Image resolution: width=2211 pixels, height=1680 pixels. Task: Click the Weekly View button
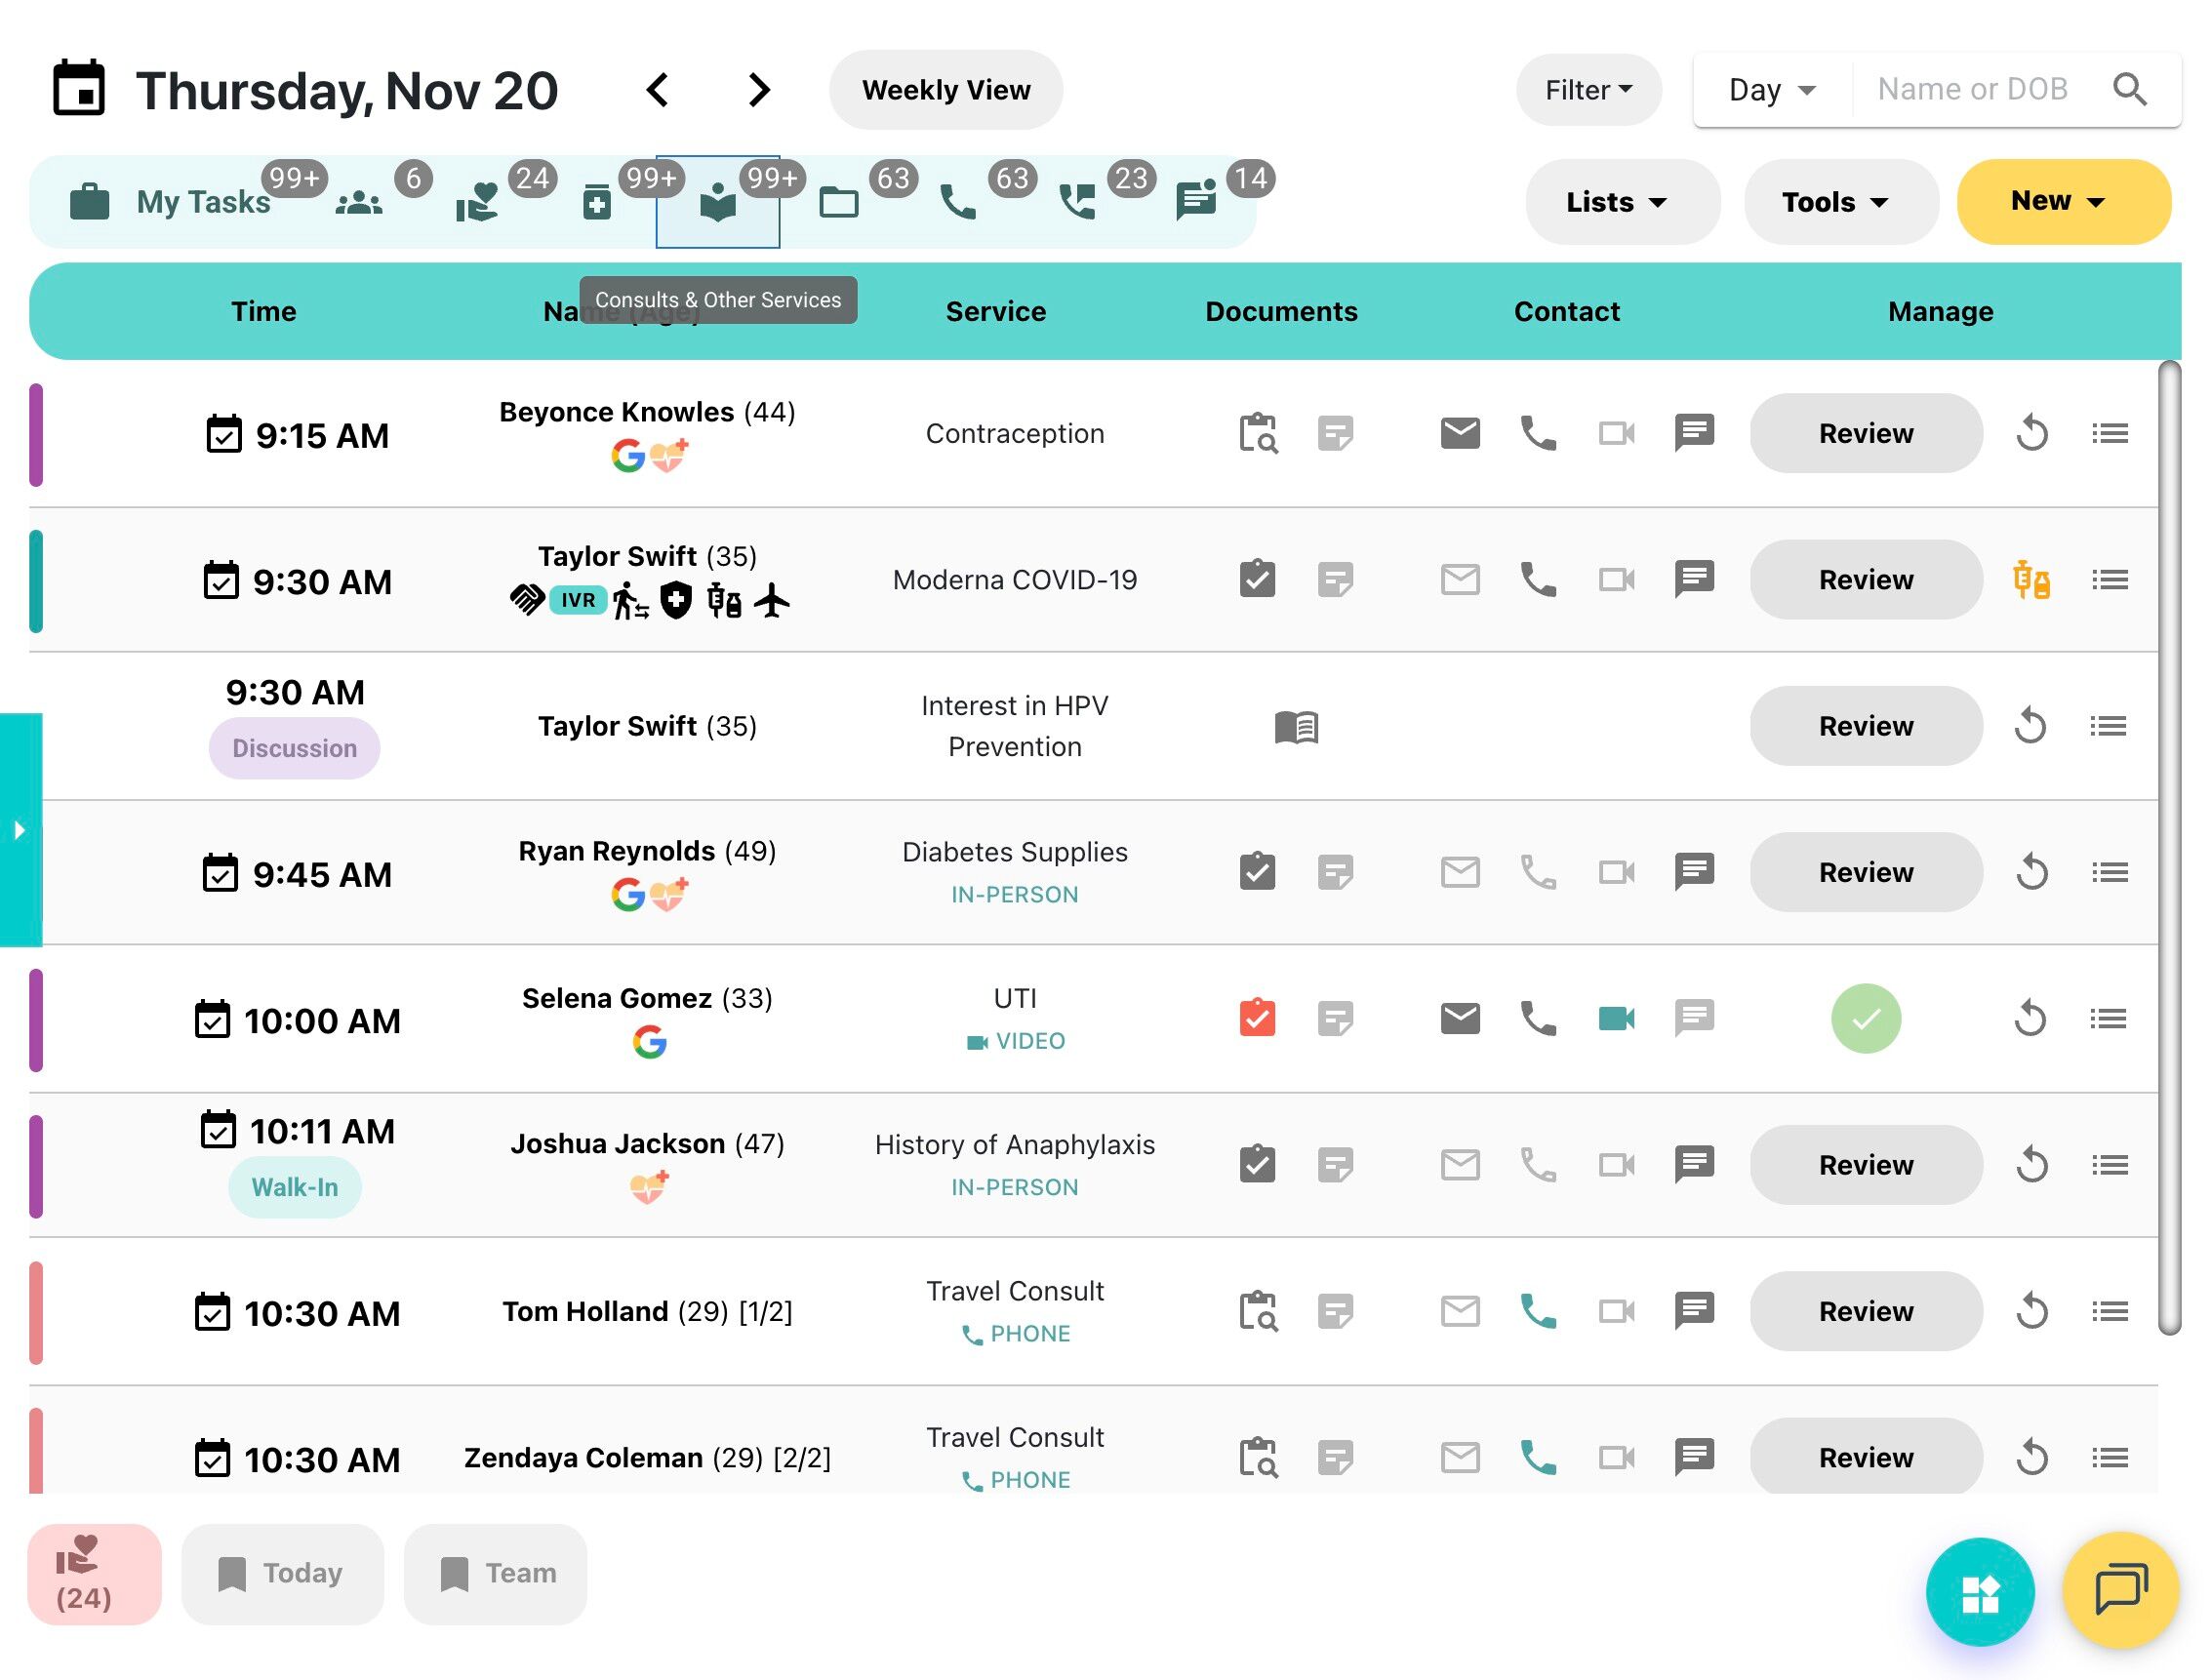tap(945, 90)
